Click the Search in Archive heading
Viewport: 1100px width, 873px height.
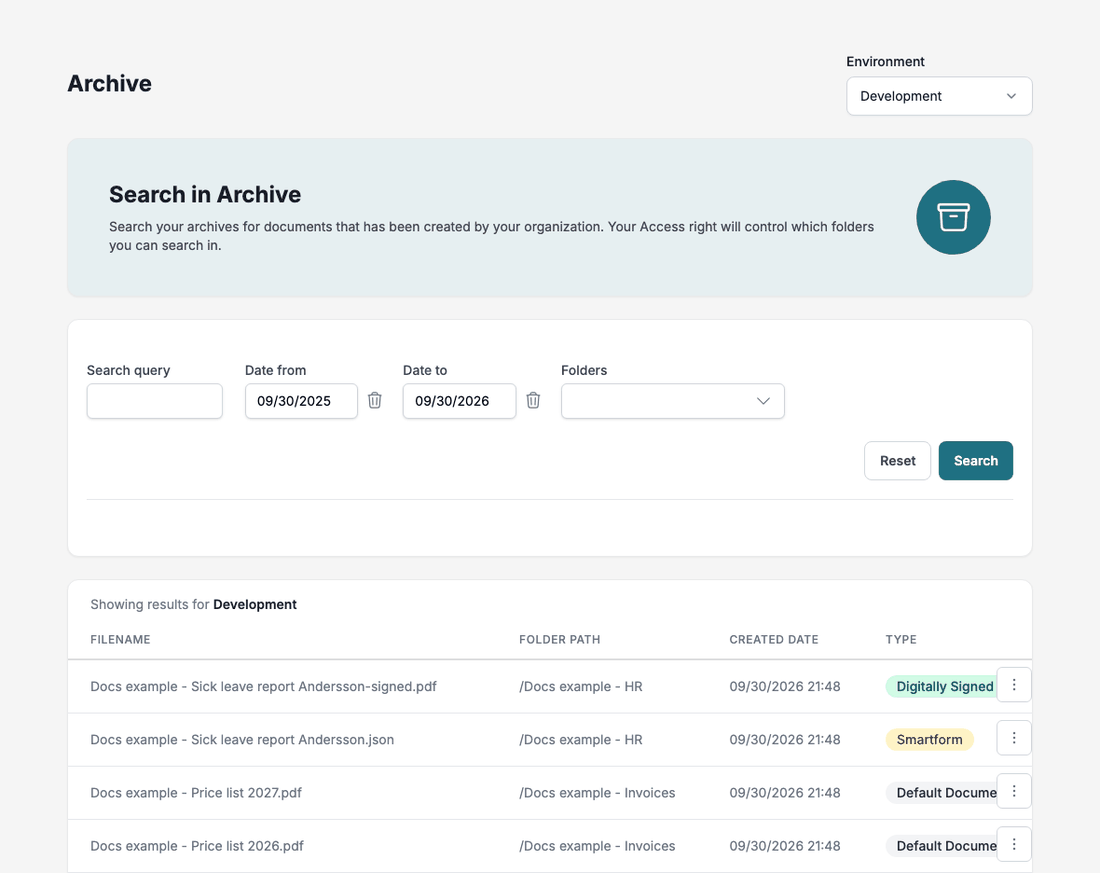click(205, 194)
